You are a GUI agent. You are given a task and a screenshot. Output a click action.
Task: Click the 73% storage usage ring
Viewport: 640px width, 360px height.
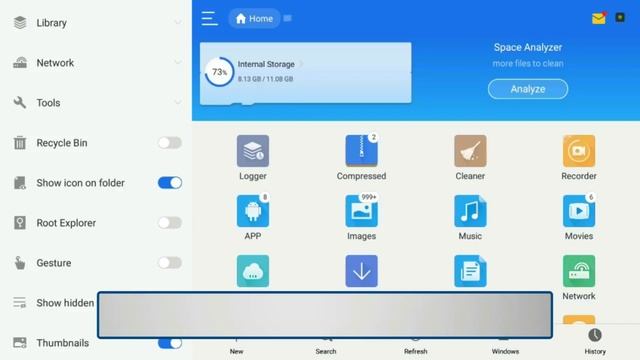[219, 72]
